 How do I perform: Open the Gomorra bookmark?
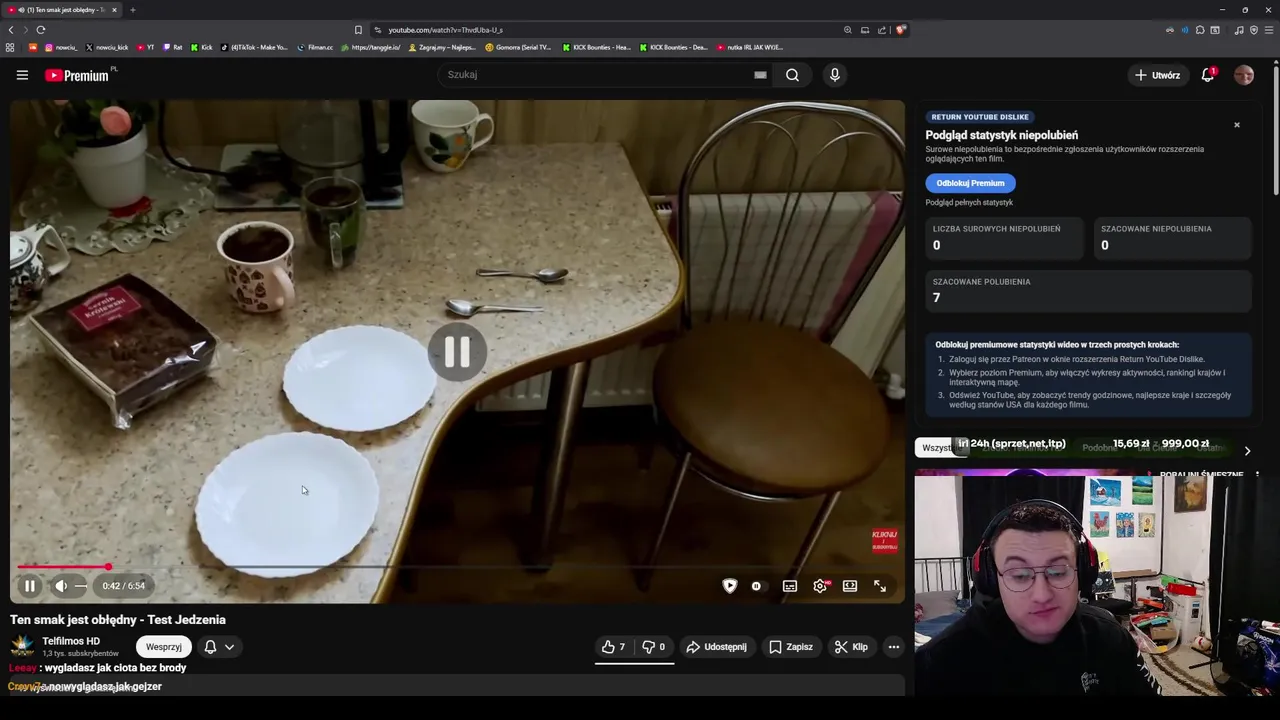519,47
